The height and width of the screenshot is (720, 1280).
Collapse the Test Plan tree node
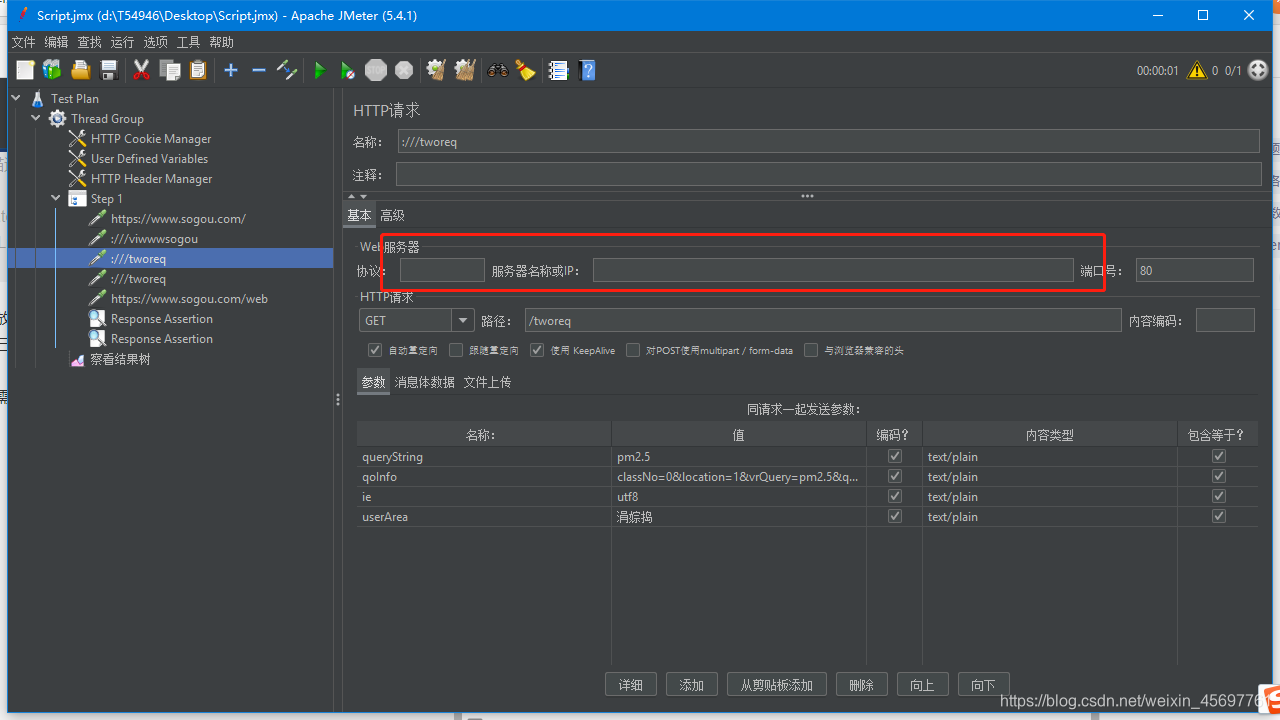pos(17,98)
